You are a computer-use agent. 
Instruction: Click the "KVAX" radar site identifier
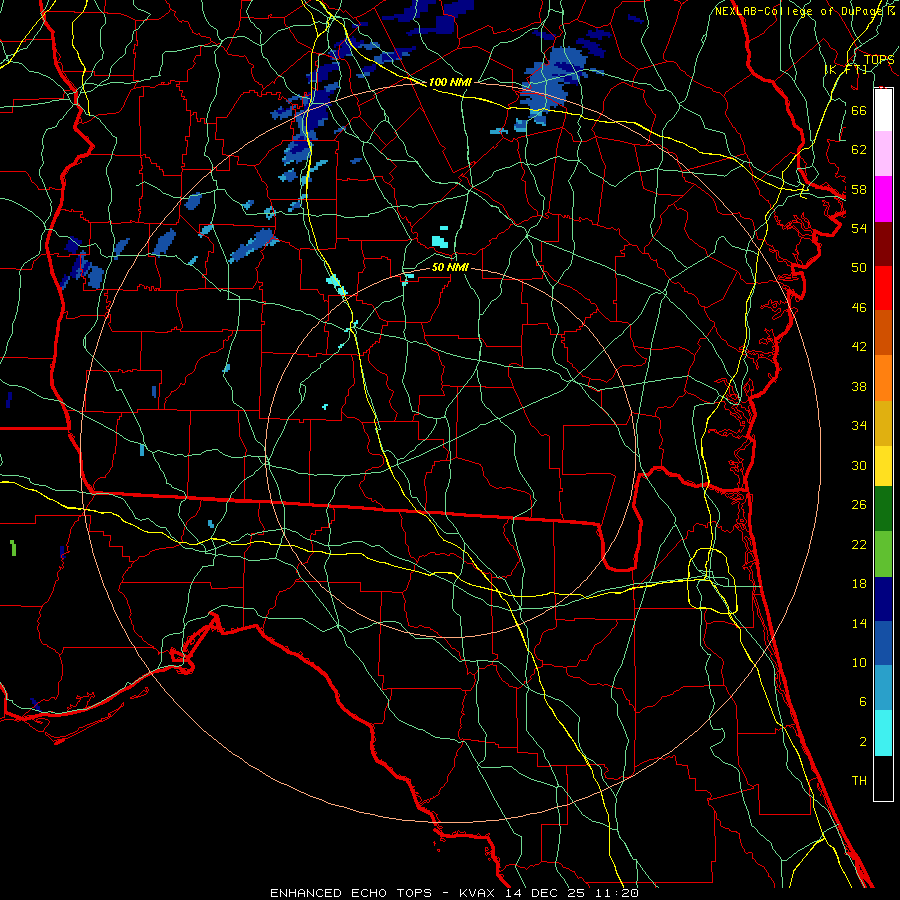[479, 893]
